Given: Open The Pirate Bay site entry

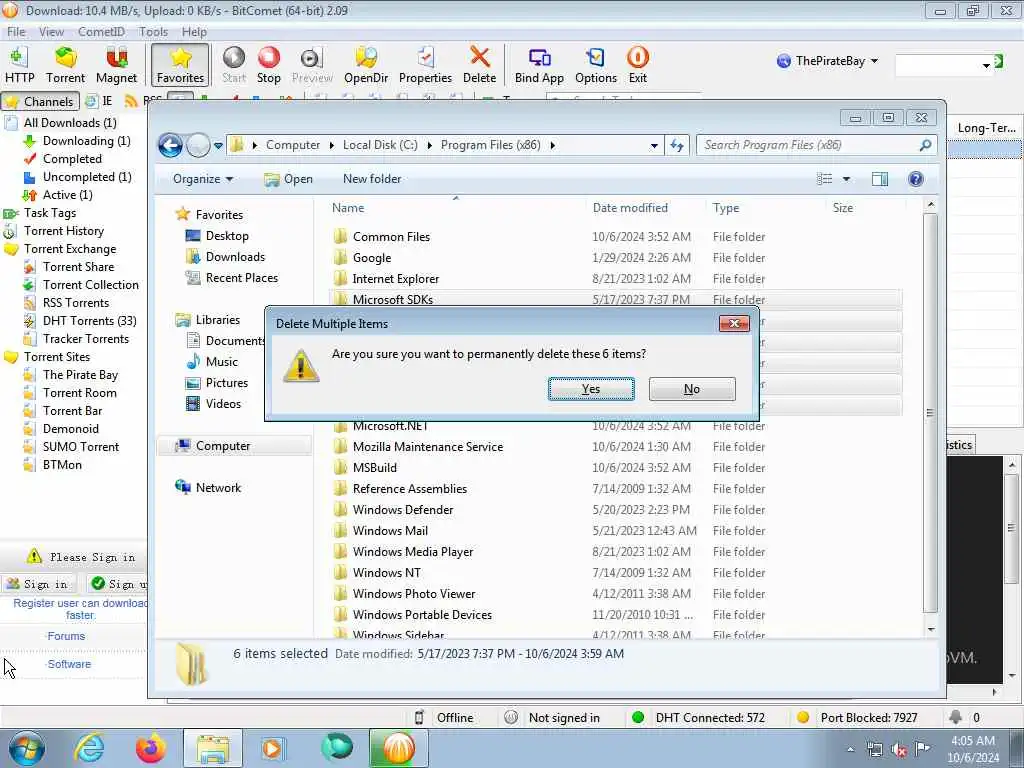Looking at the screenshot, I should point(80,375).
